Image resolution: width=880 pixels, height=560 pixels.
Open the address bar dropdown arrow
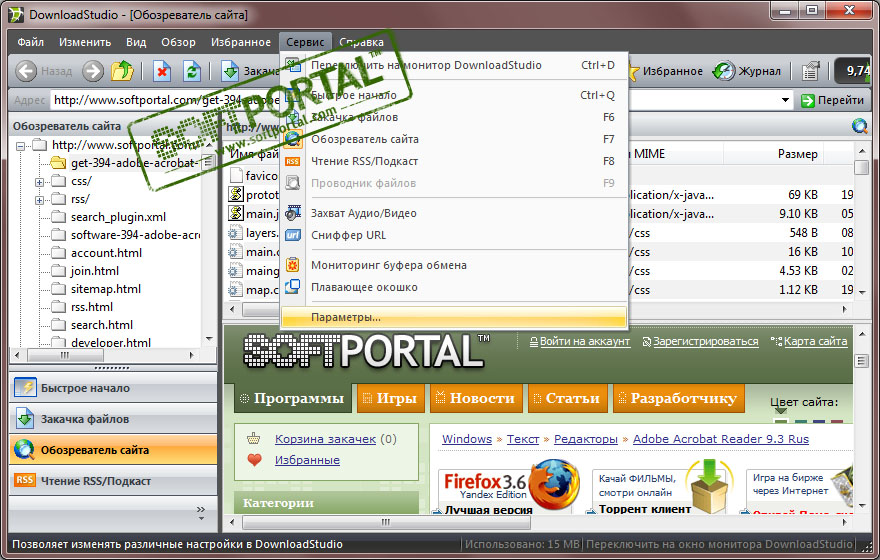[x=785, y=100]
